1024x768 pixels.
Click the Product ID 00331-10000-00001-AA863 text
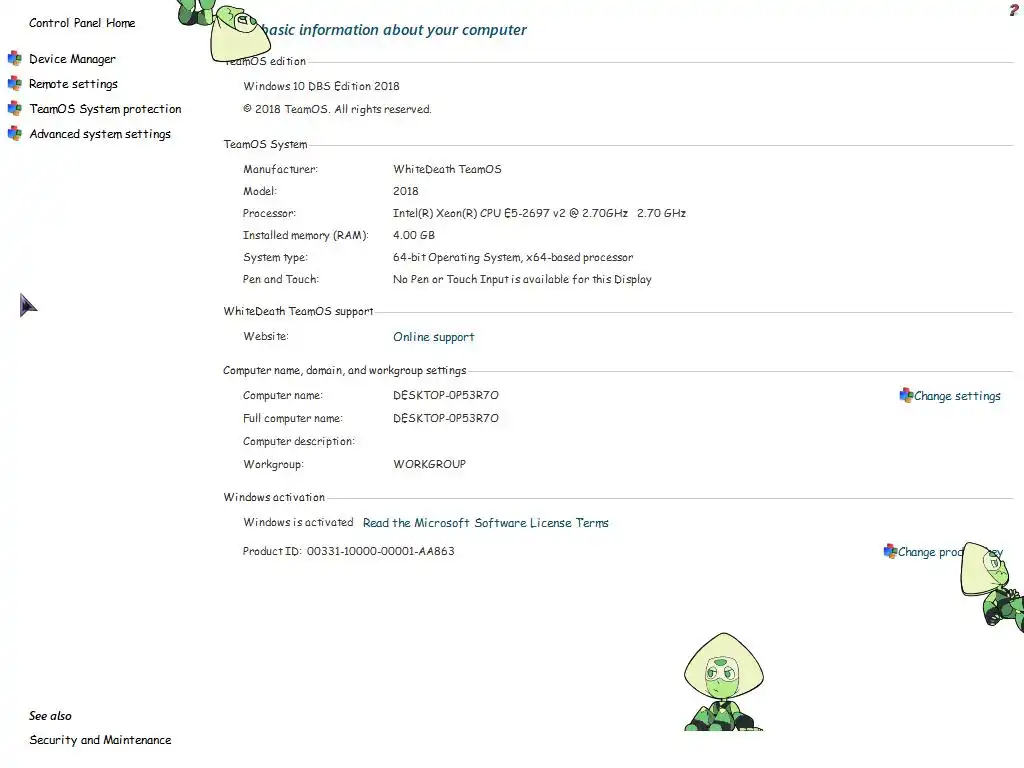tap(349, 551)
